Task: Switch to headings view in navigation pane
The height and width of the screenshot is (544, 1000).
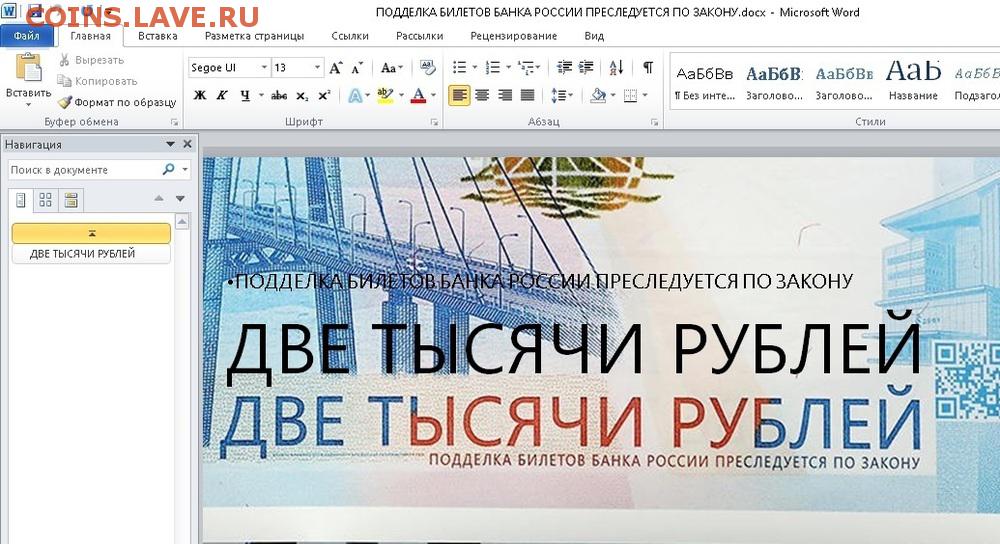Action: click(20, 200)
